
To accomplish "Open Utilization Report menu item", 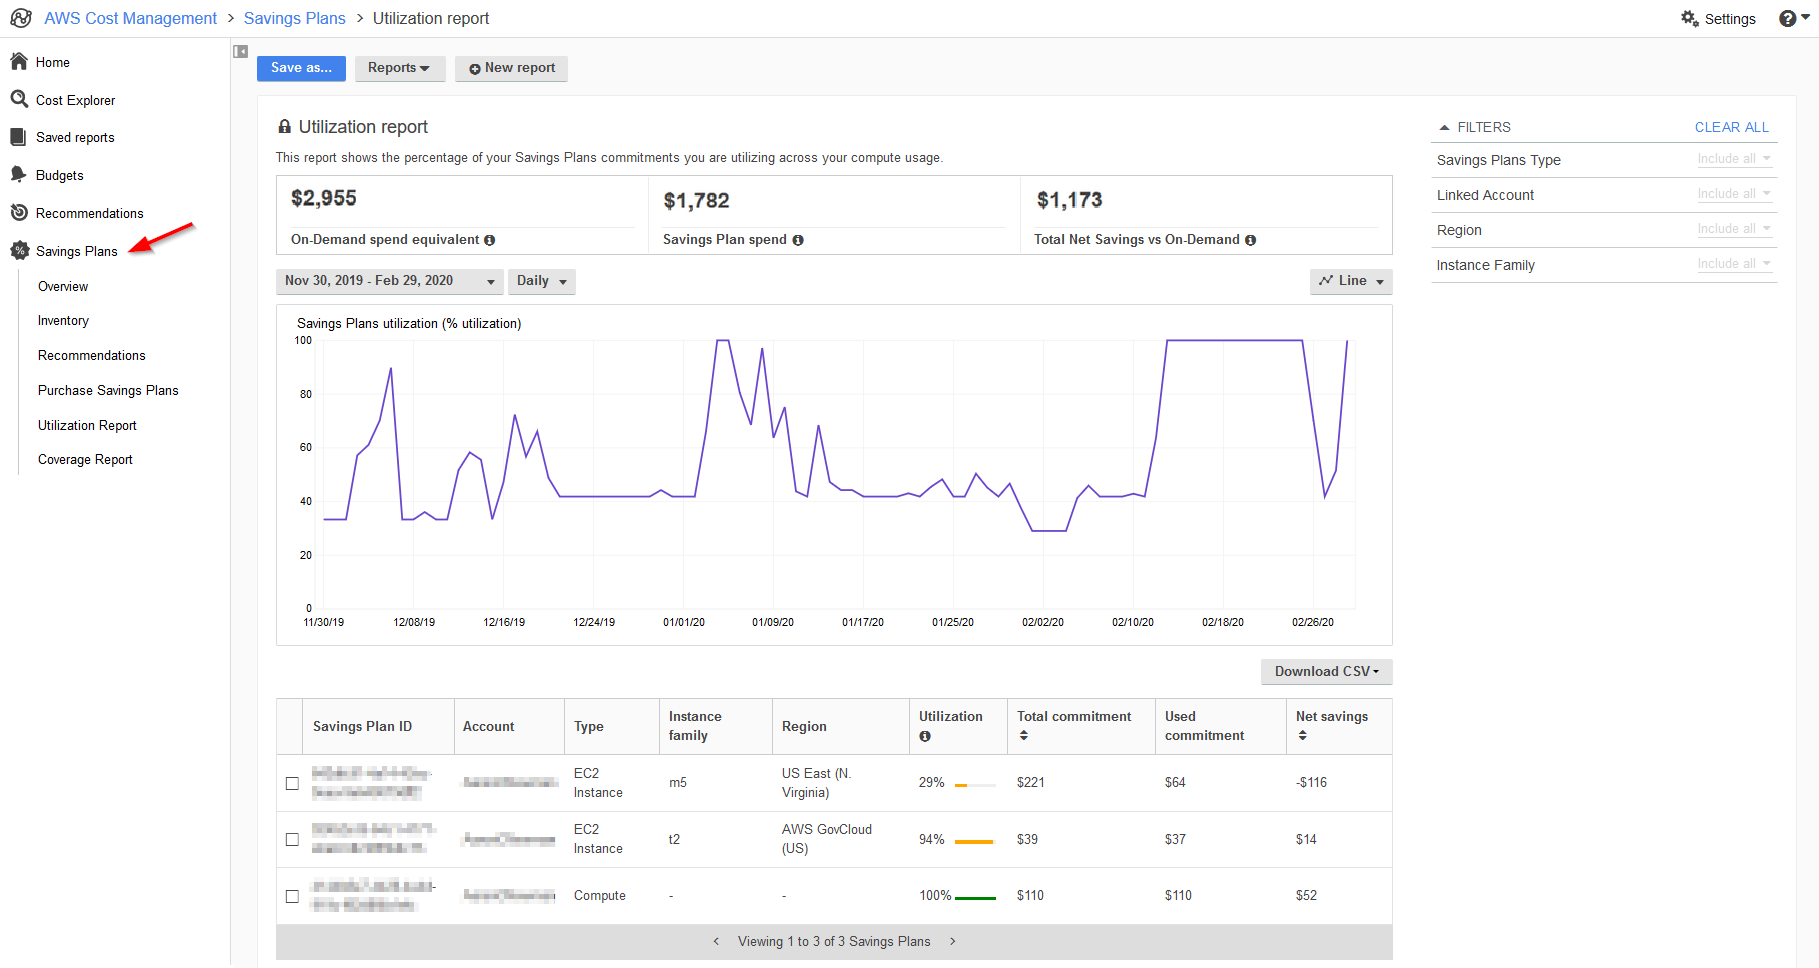I will pyautogui.click(x=87, y=425).
